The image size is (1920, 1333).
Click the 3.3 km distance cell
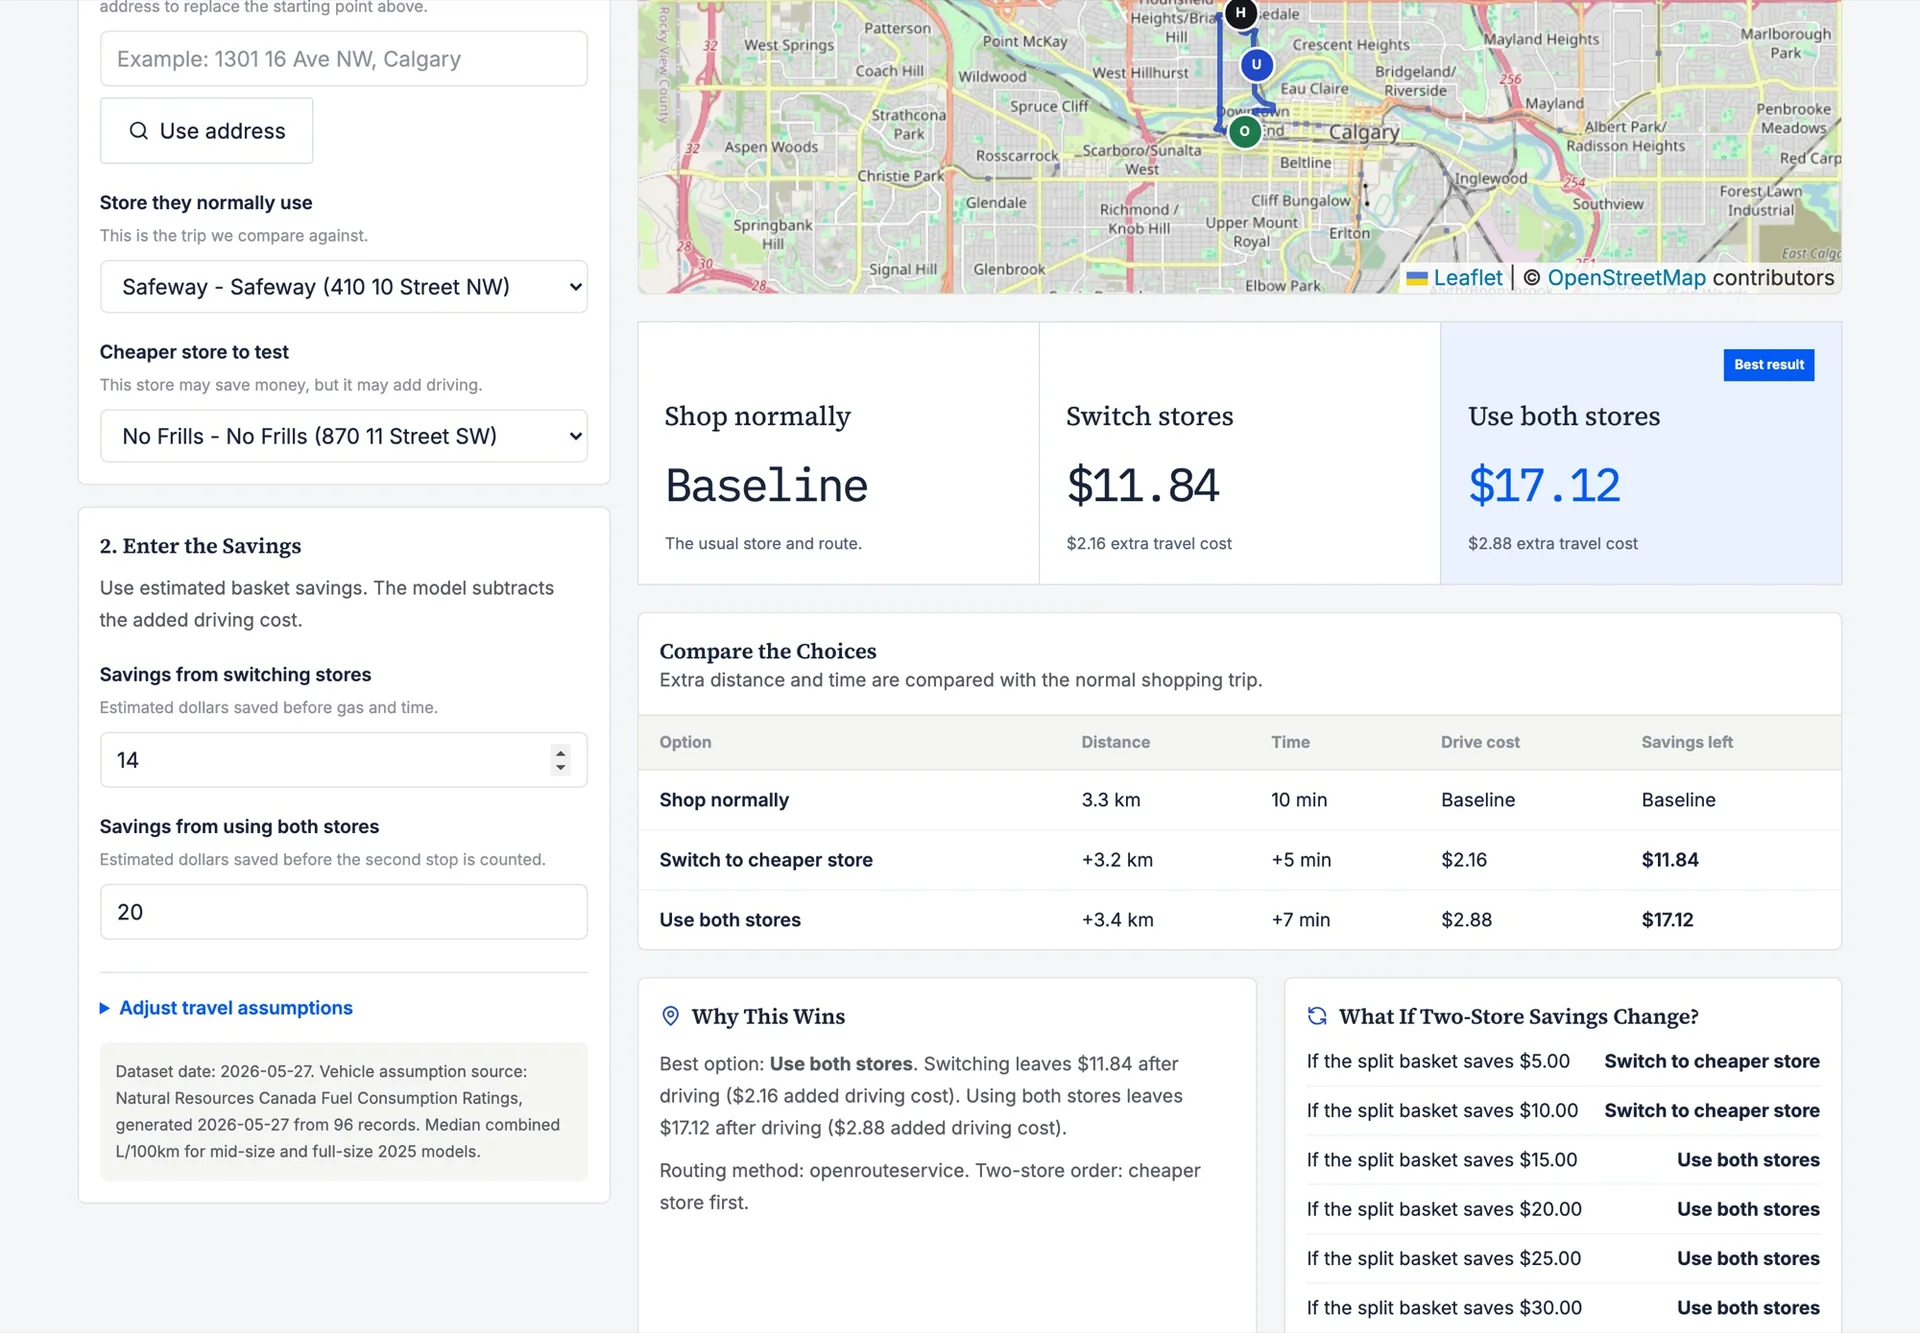[x=1110, y=800]
